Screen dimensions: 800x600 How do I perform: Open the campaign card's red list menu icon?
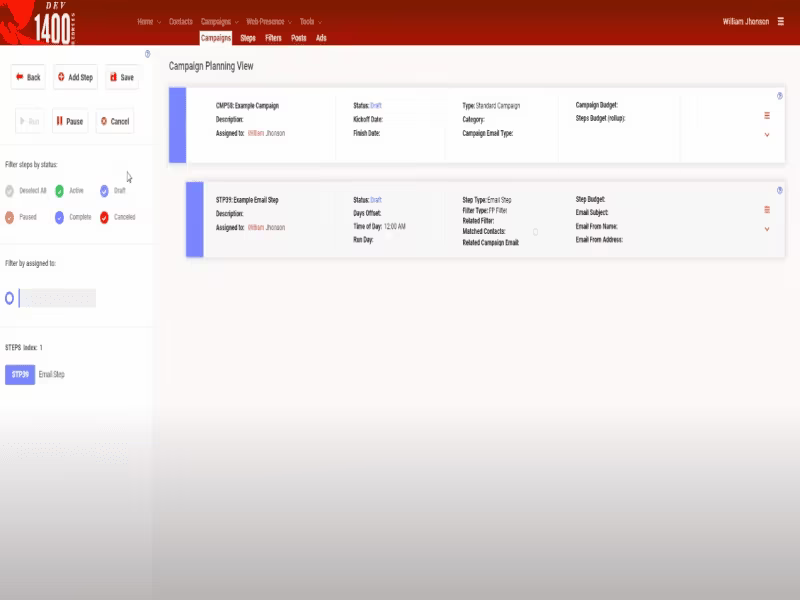[x=767, y=116]
